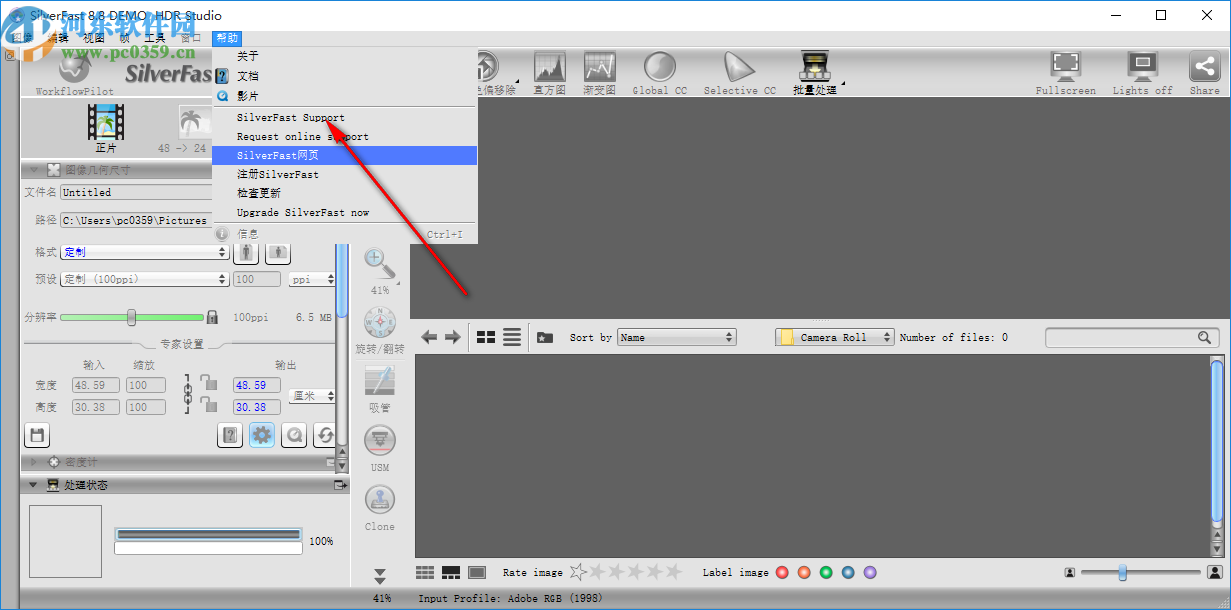Viewport: 1231px width, 610px height.
Task: Open the 直方图 histogram tool
Action: [549, 68]
